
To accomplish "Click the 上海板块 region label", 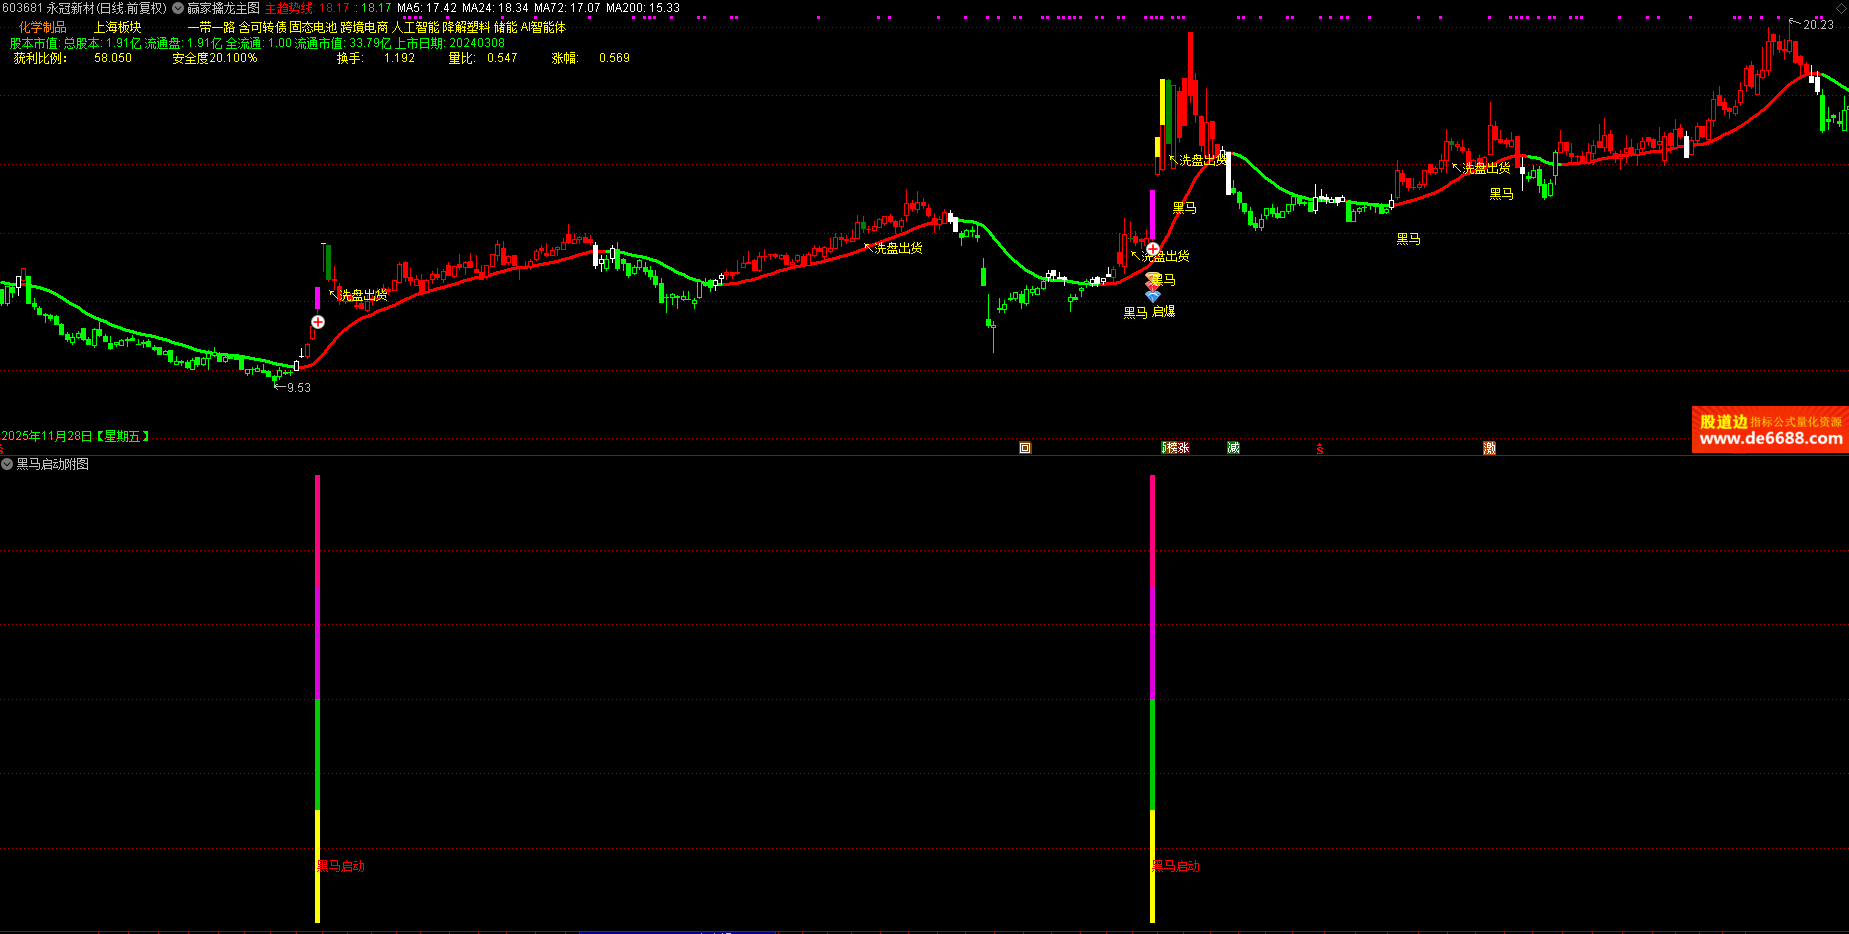I will pos(117,28).
